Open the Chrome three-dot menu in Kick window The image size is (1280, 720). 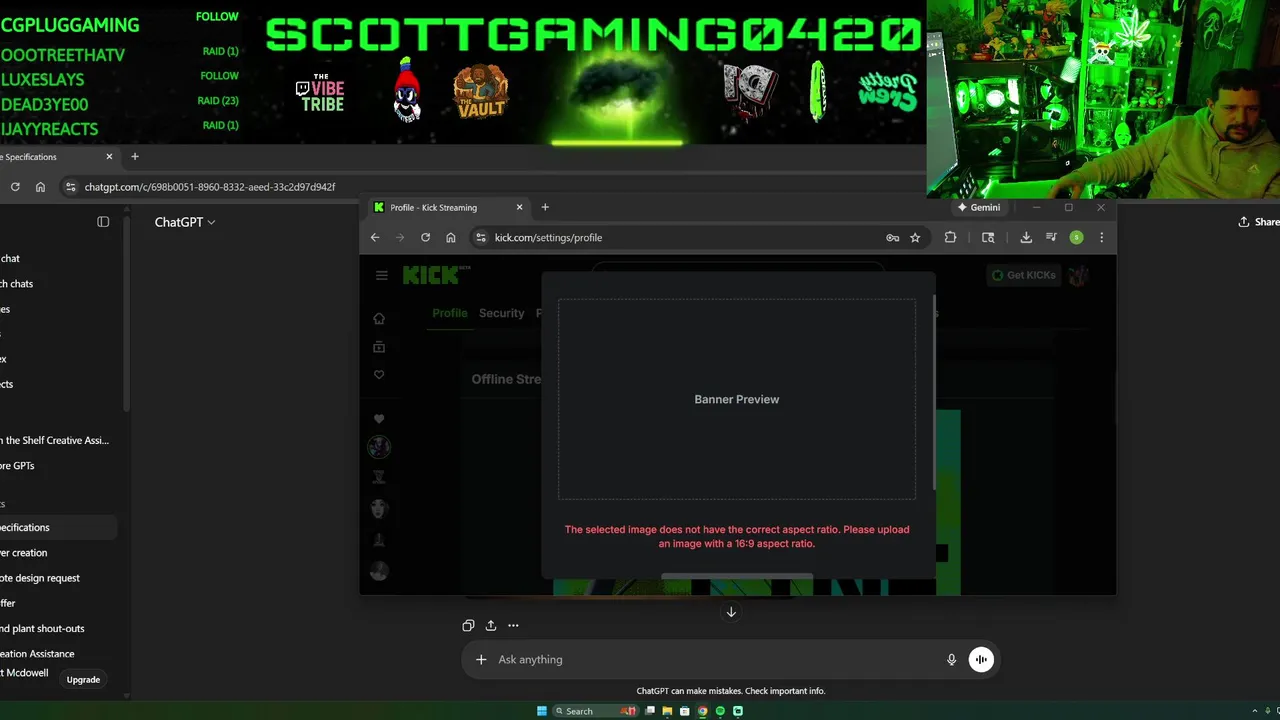click(x=1101, y=237)
